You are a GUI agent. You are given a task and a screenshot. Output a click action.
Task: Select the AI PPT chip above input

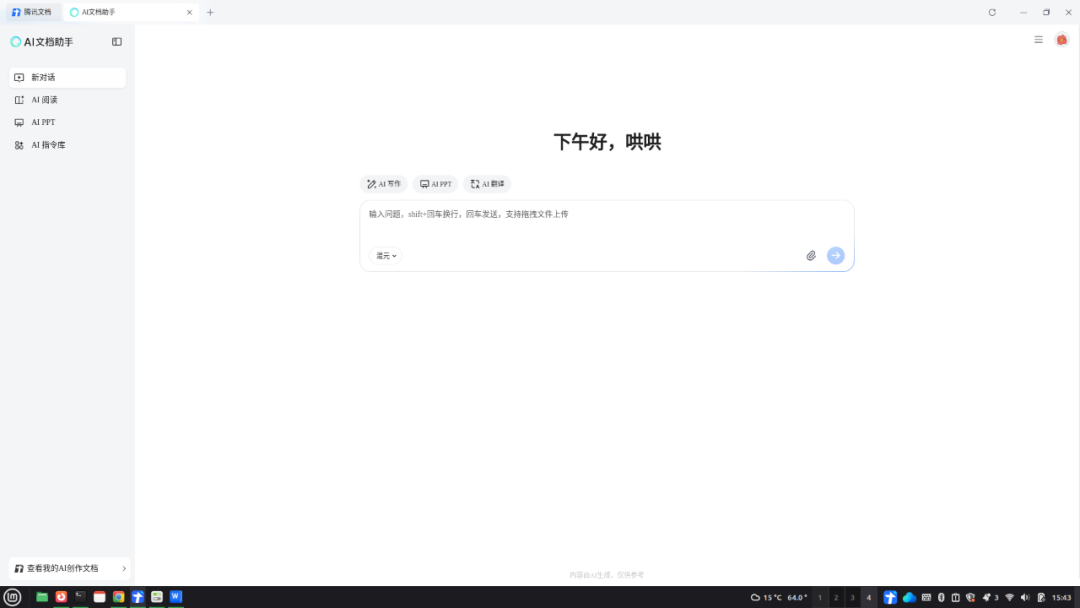tap(435, 184)
